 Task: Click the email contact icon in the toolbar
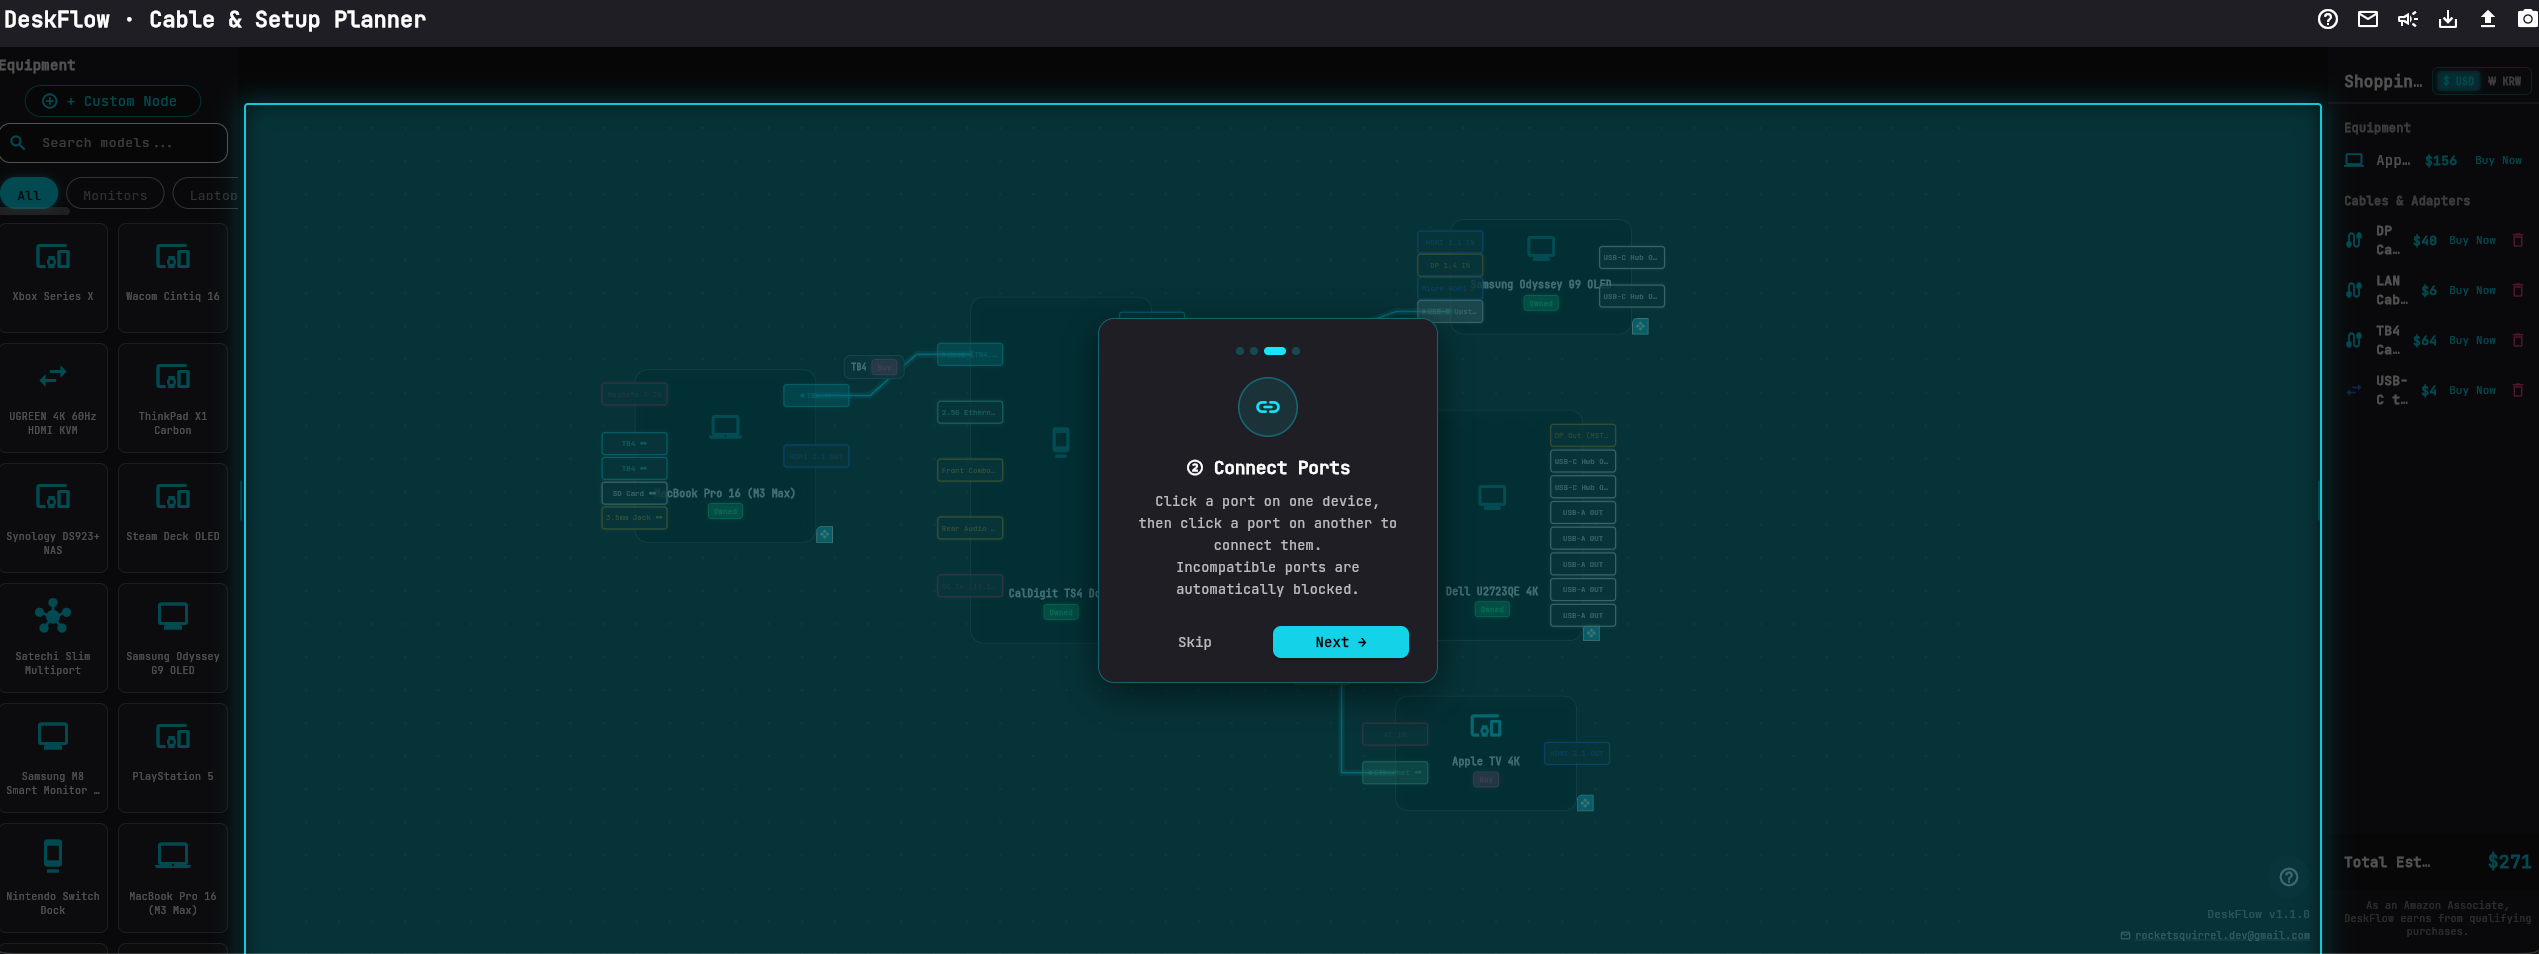pyautogui.click(x=2367, y=19)
